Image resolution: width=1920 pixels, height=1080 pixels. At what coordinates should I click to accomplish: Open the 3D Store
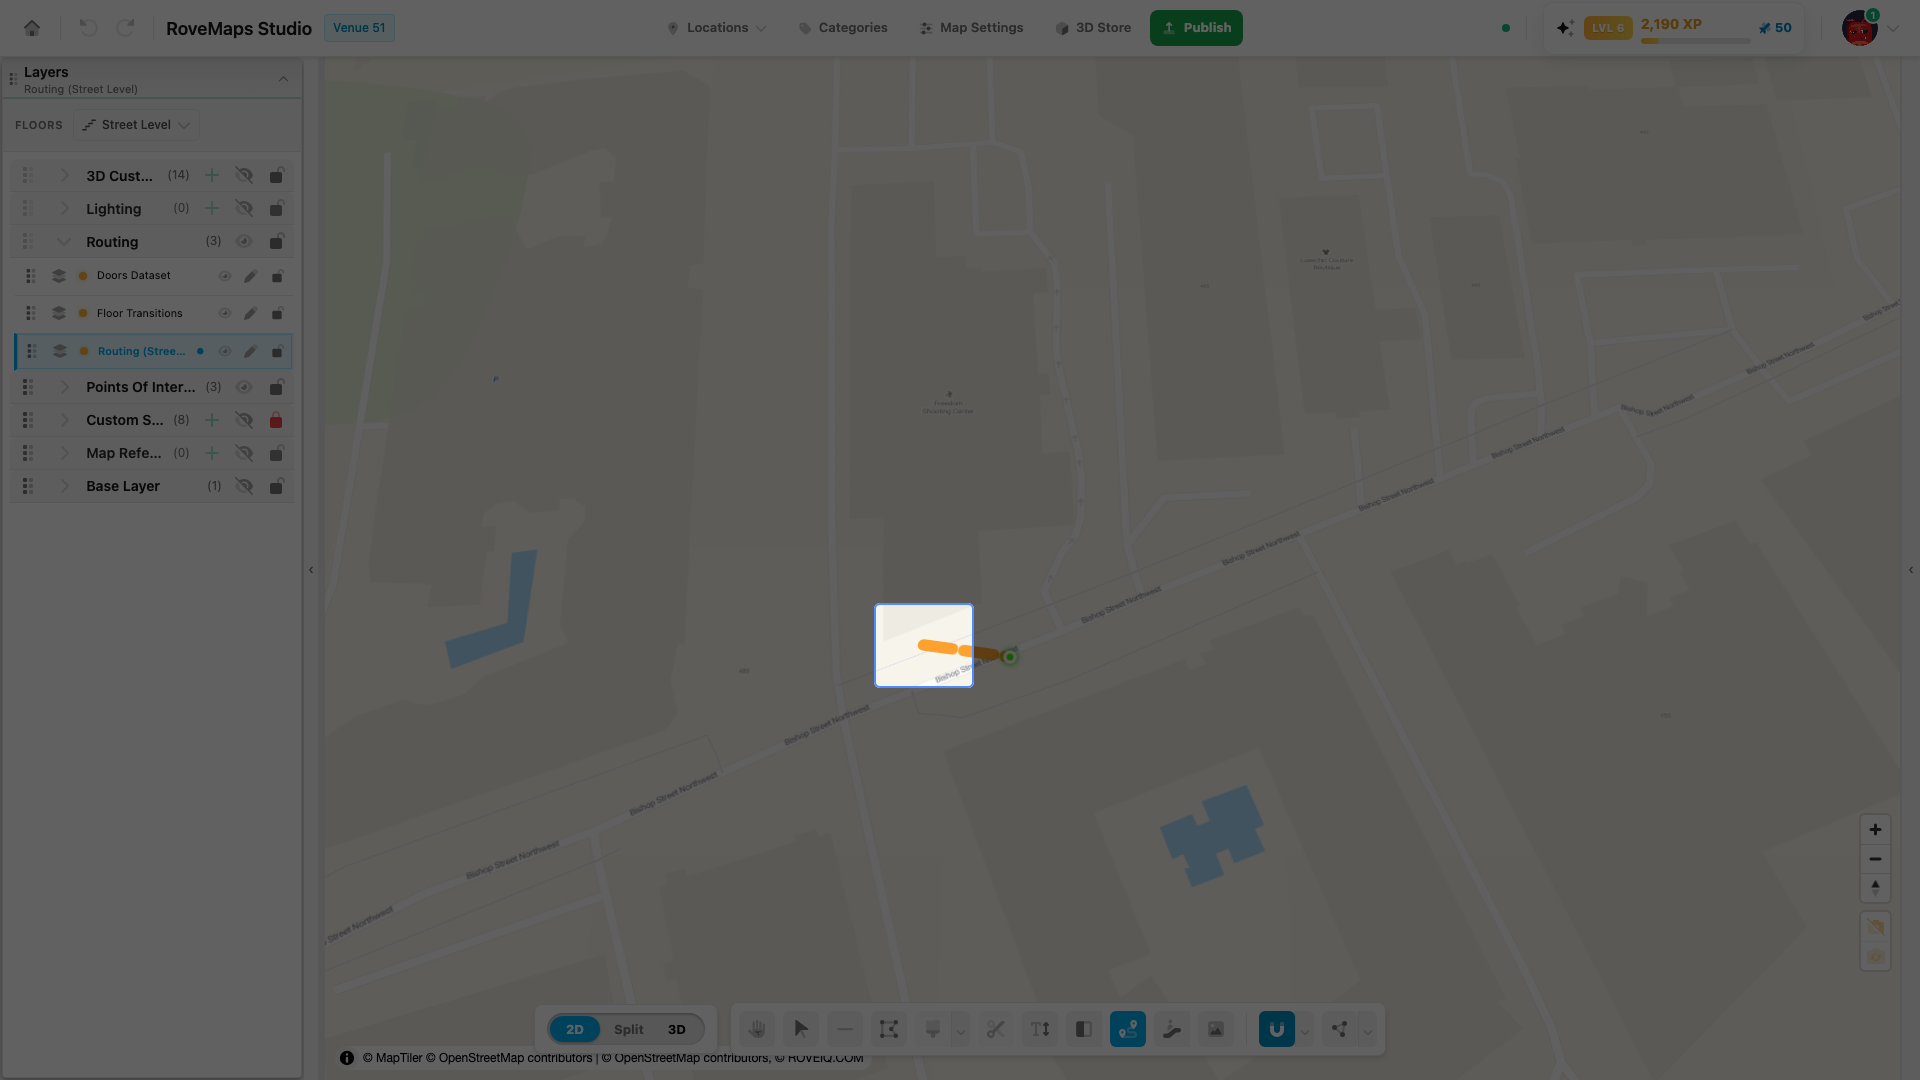[x=1094, y=28]
